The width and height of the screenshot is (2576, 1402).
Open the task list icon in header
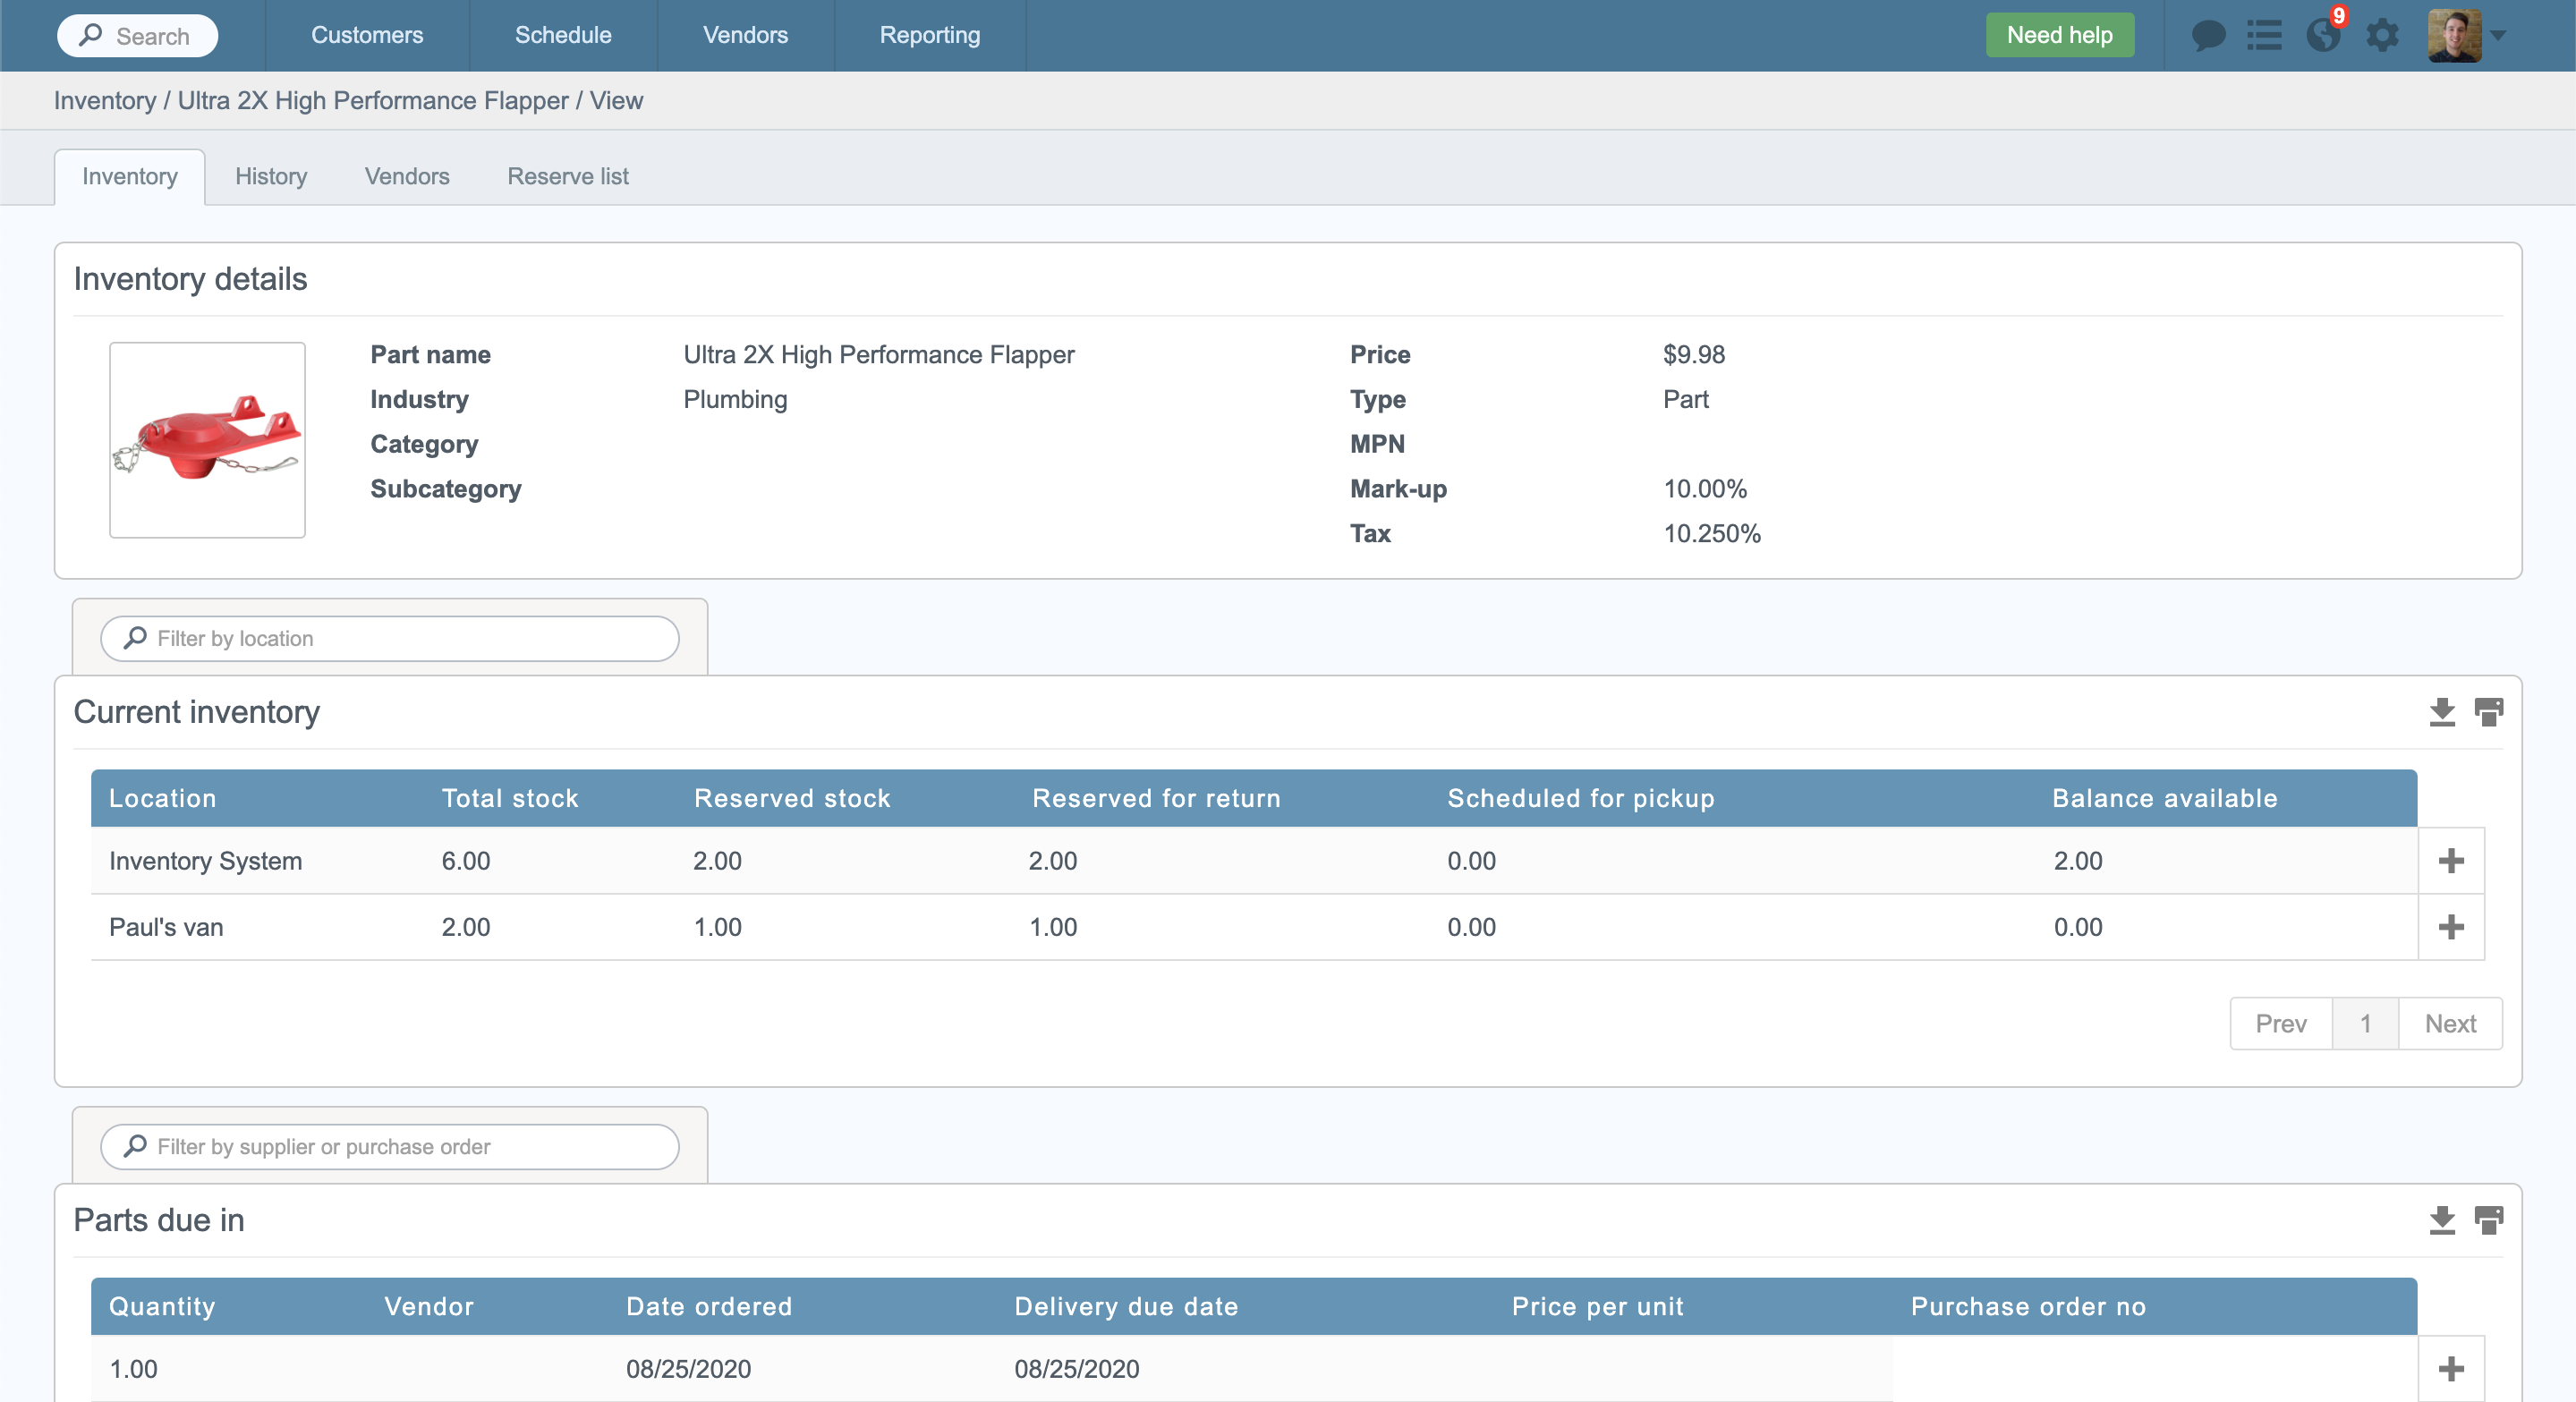[x=2264, y=36]
